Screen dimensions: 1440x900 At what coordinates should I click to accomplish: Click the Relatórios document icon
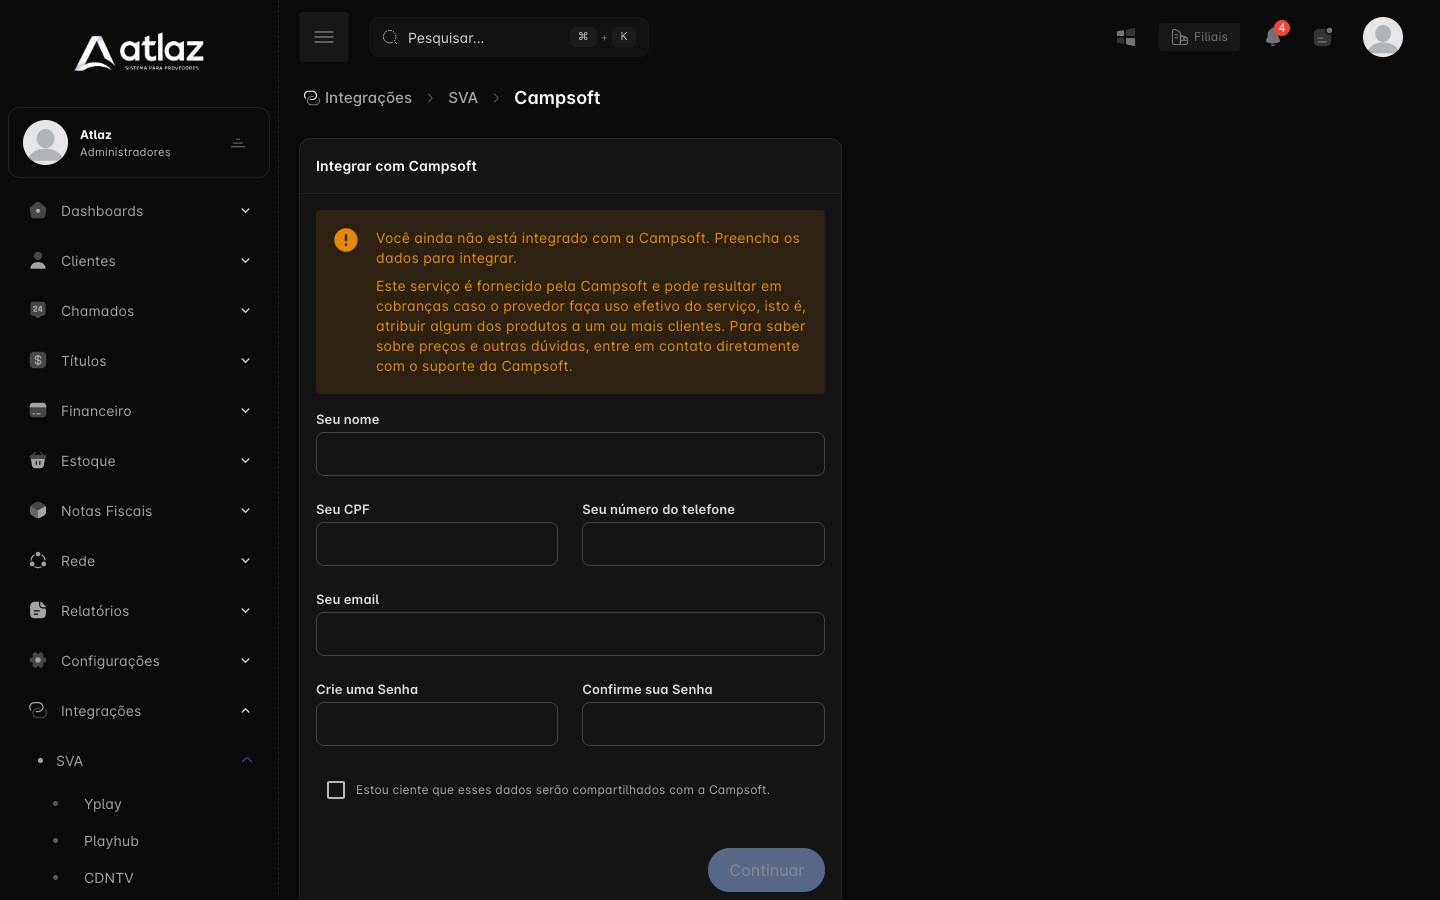(x=38, y=611)
